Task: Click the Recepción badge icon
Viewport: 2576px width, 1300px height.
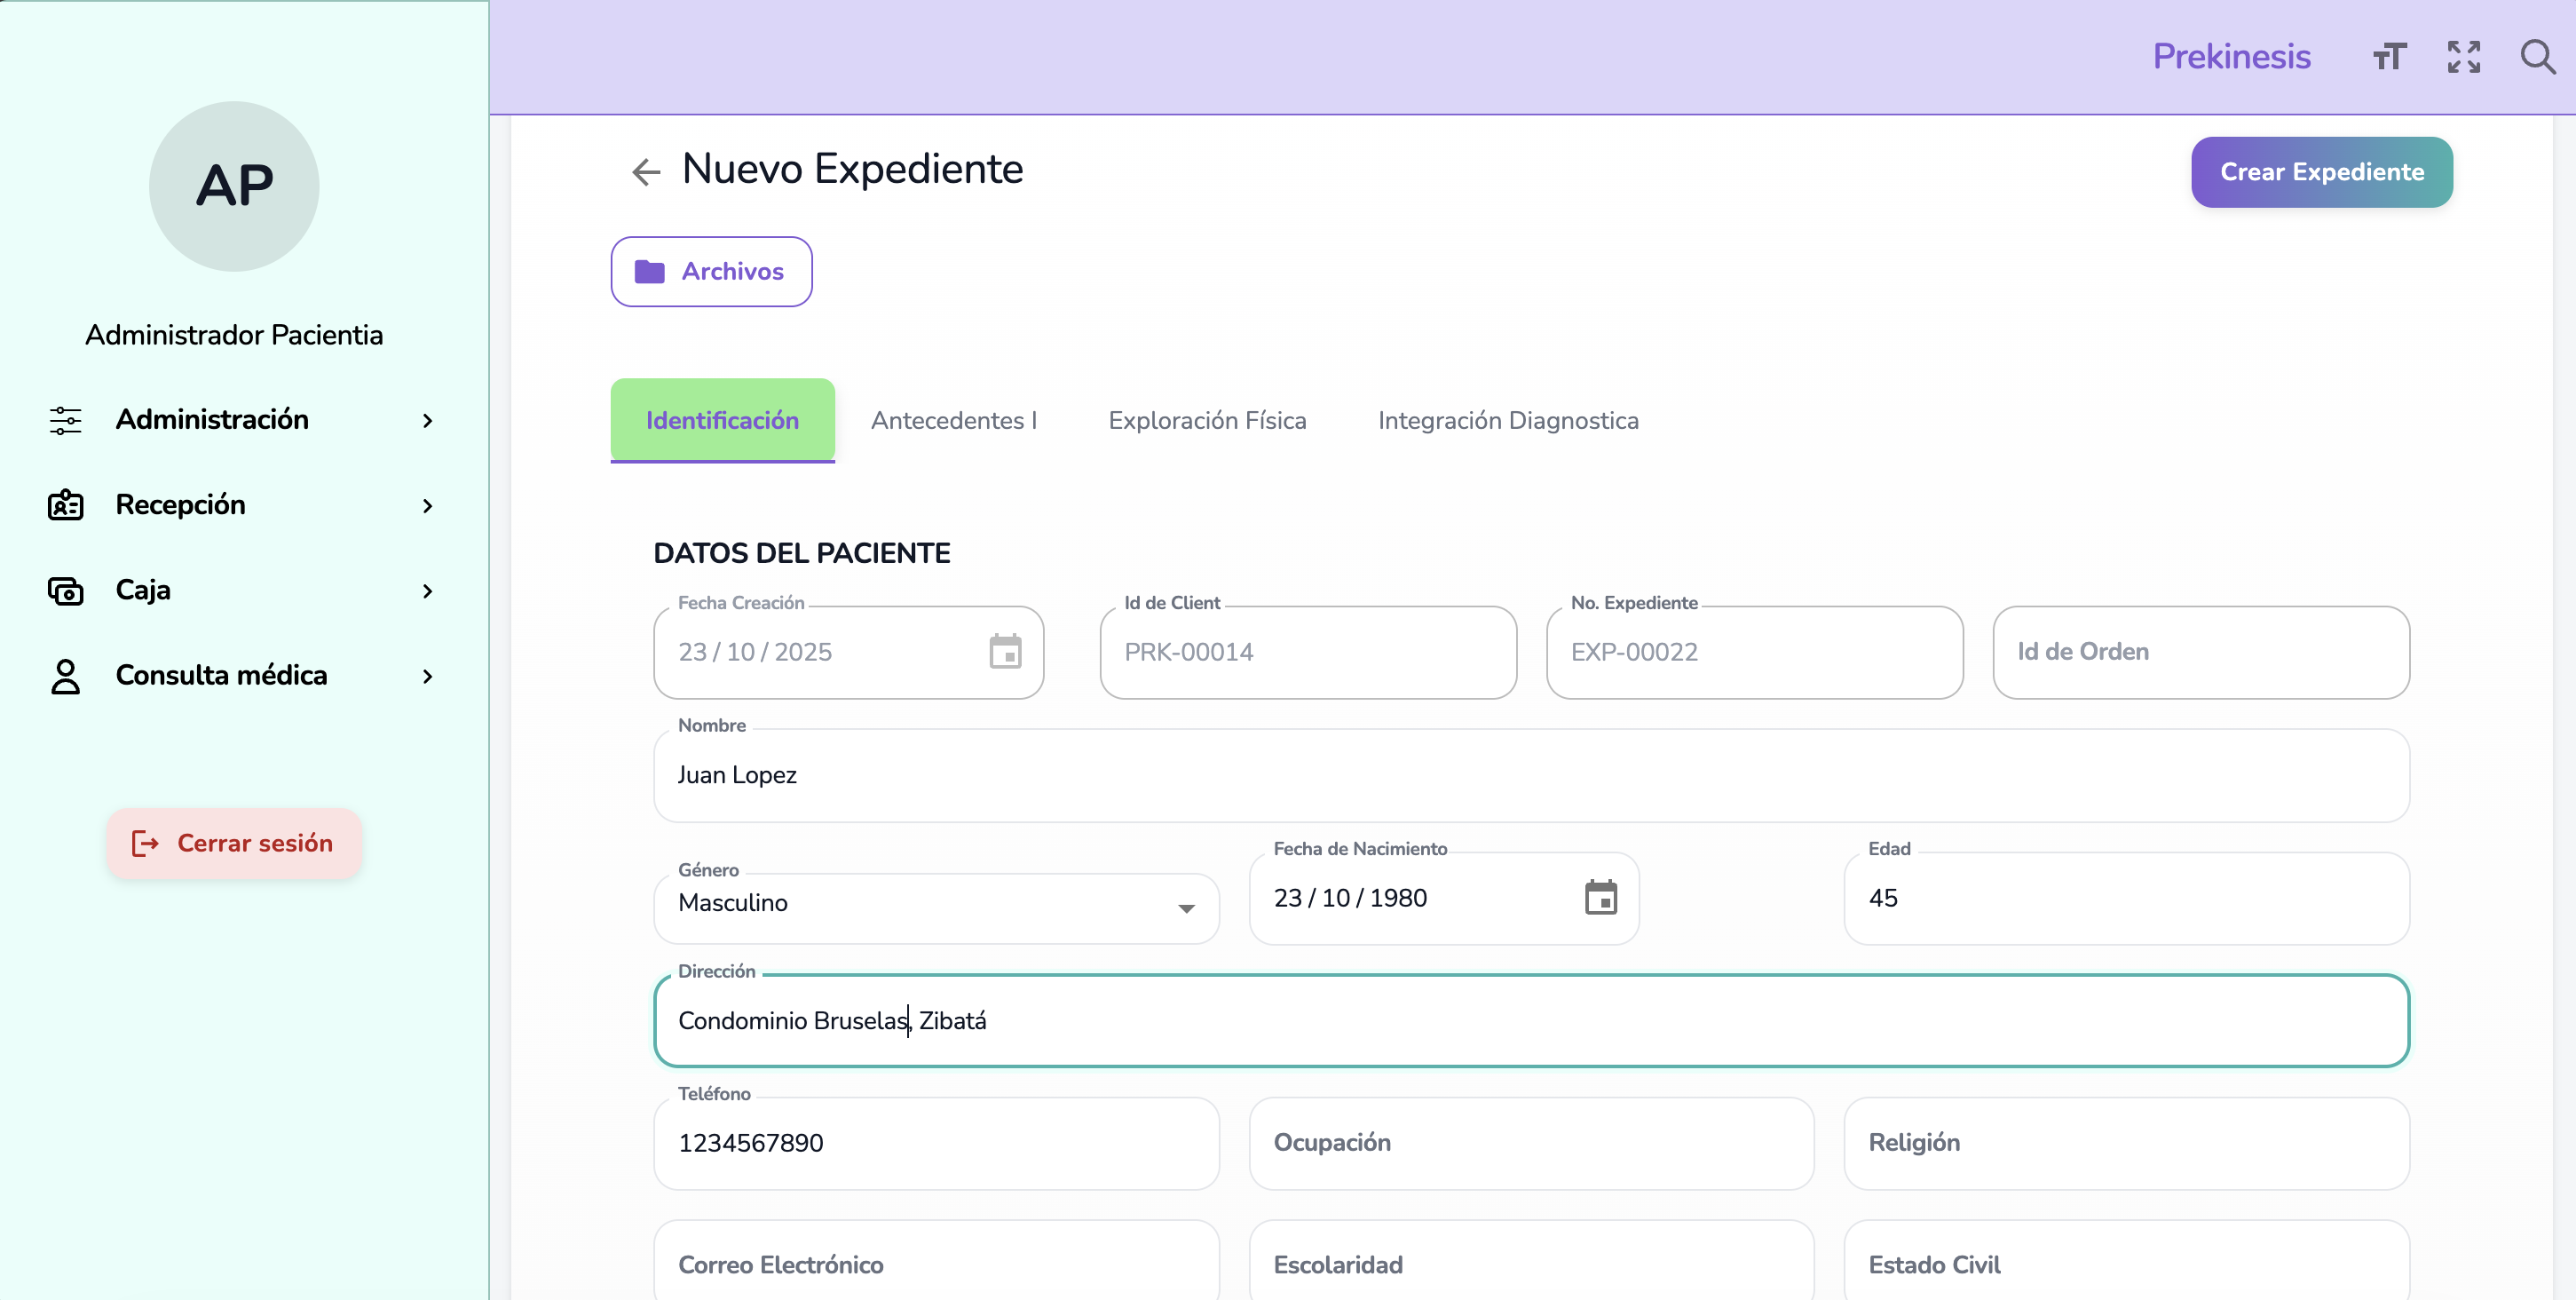Action: click(66, 505)
